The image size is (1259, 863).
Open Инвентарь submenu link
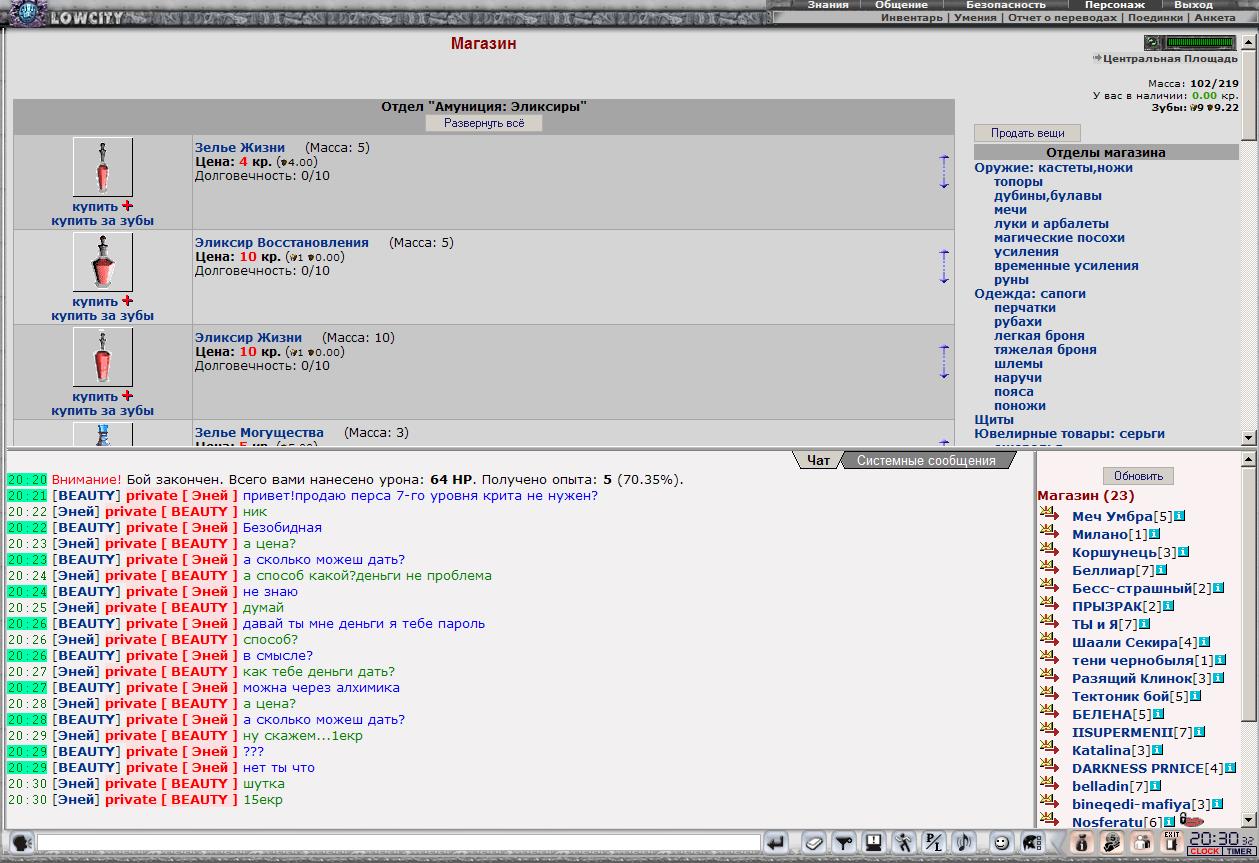pyautogui.click(x=912, y=17)
